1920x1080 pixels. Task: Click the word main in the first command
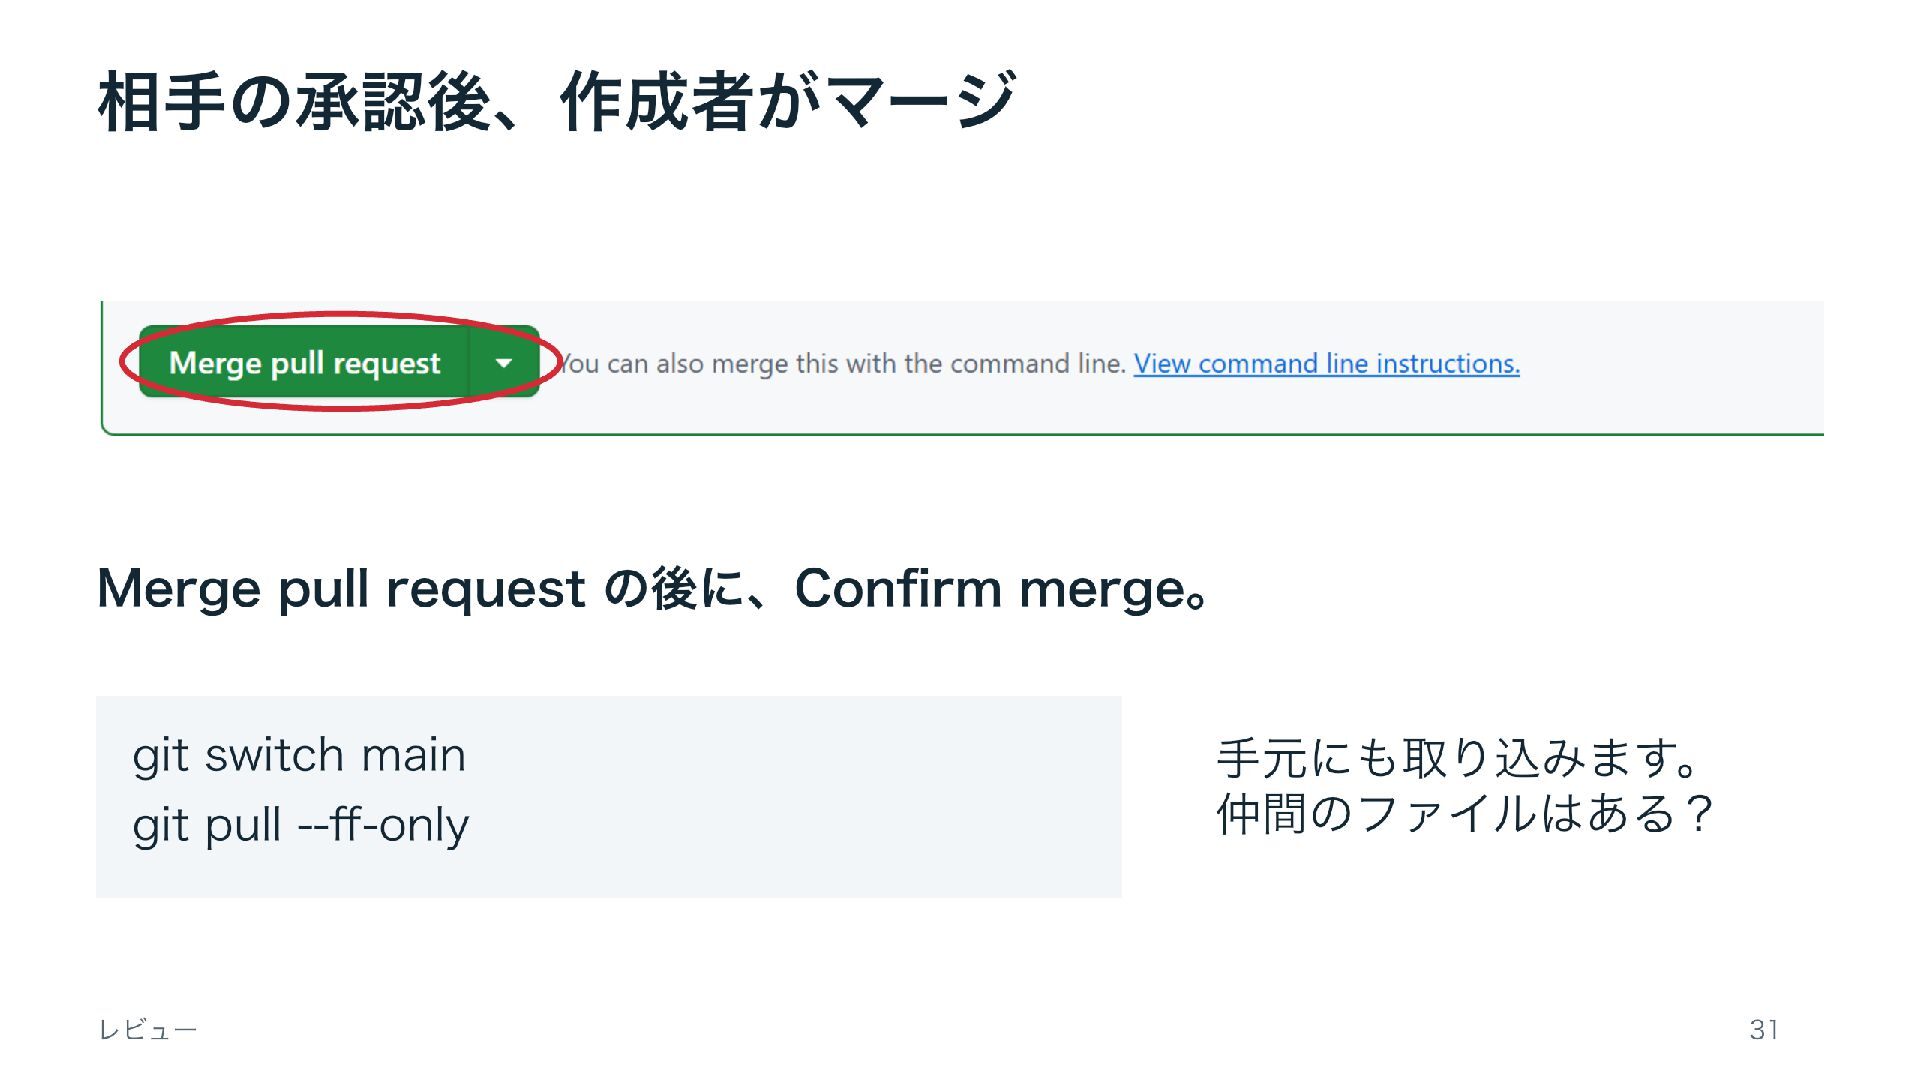(x=414, y=755)
